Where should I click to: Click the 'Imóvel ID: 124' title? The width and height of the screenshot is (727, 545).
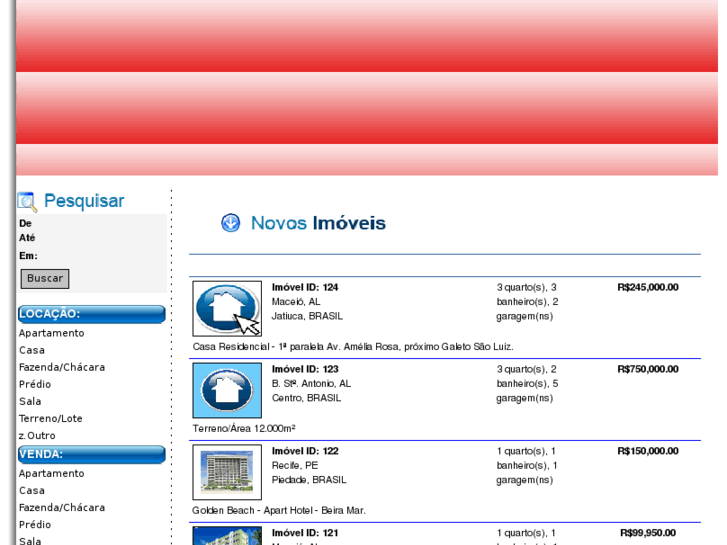pos(305,288)
